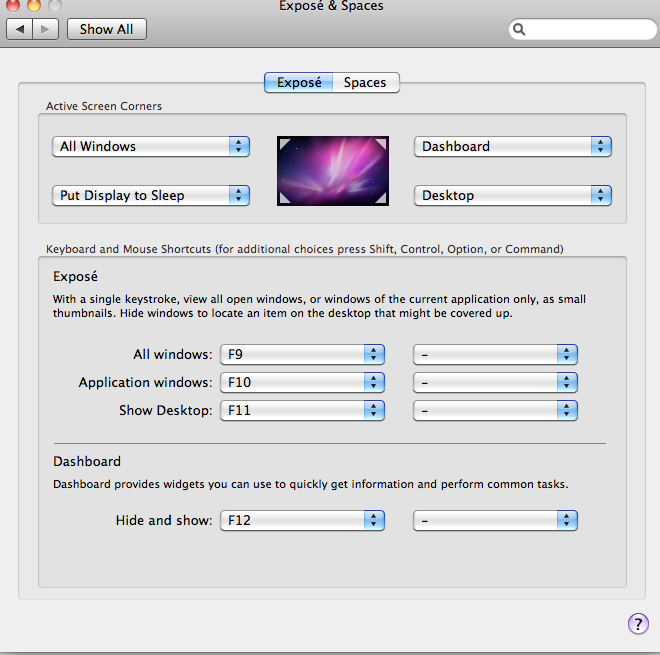
Task: Click the 'All windows:' label
Action: (173, 354)
